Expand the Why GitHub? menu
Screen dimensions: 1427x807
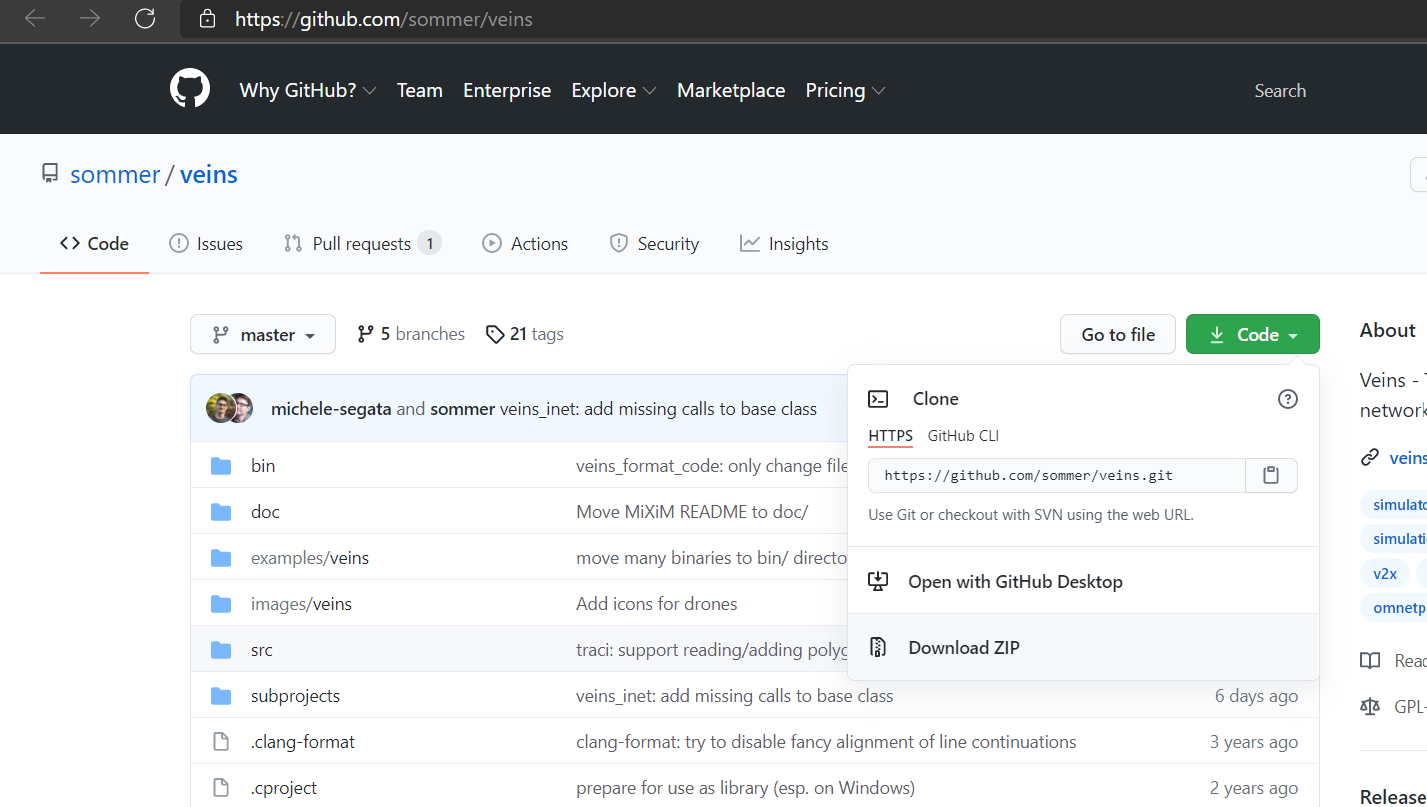308,90
